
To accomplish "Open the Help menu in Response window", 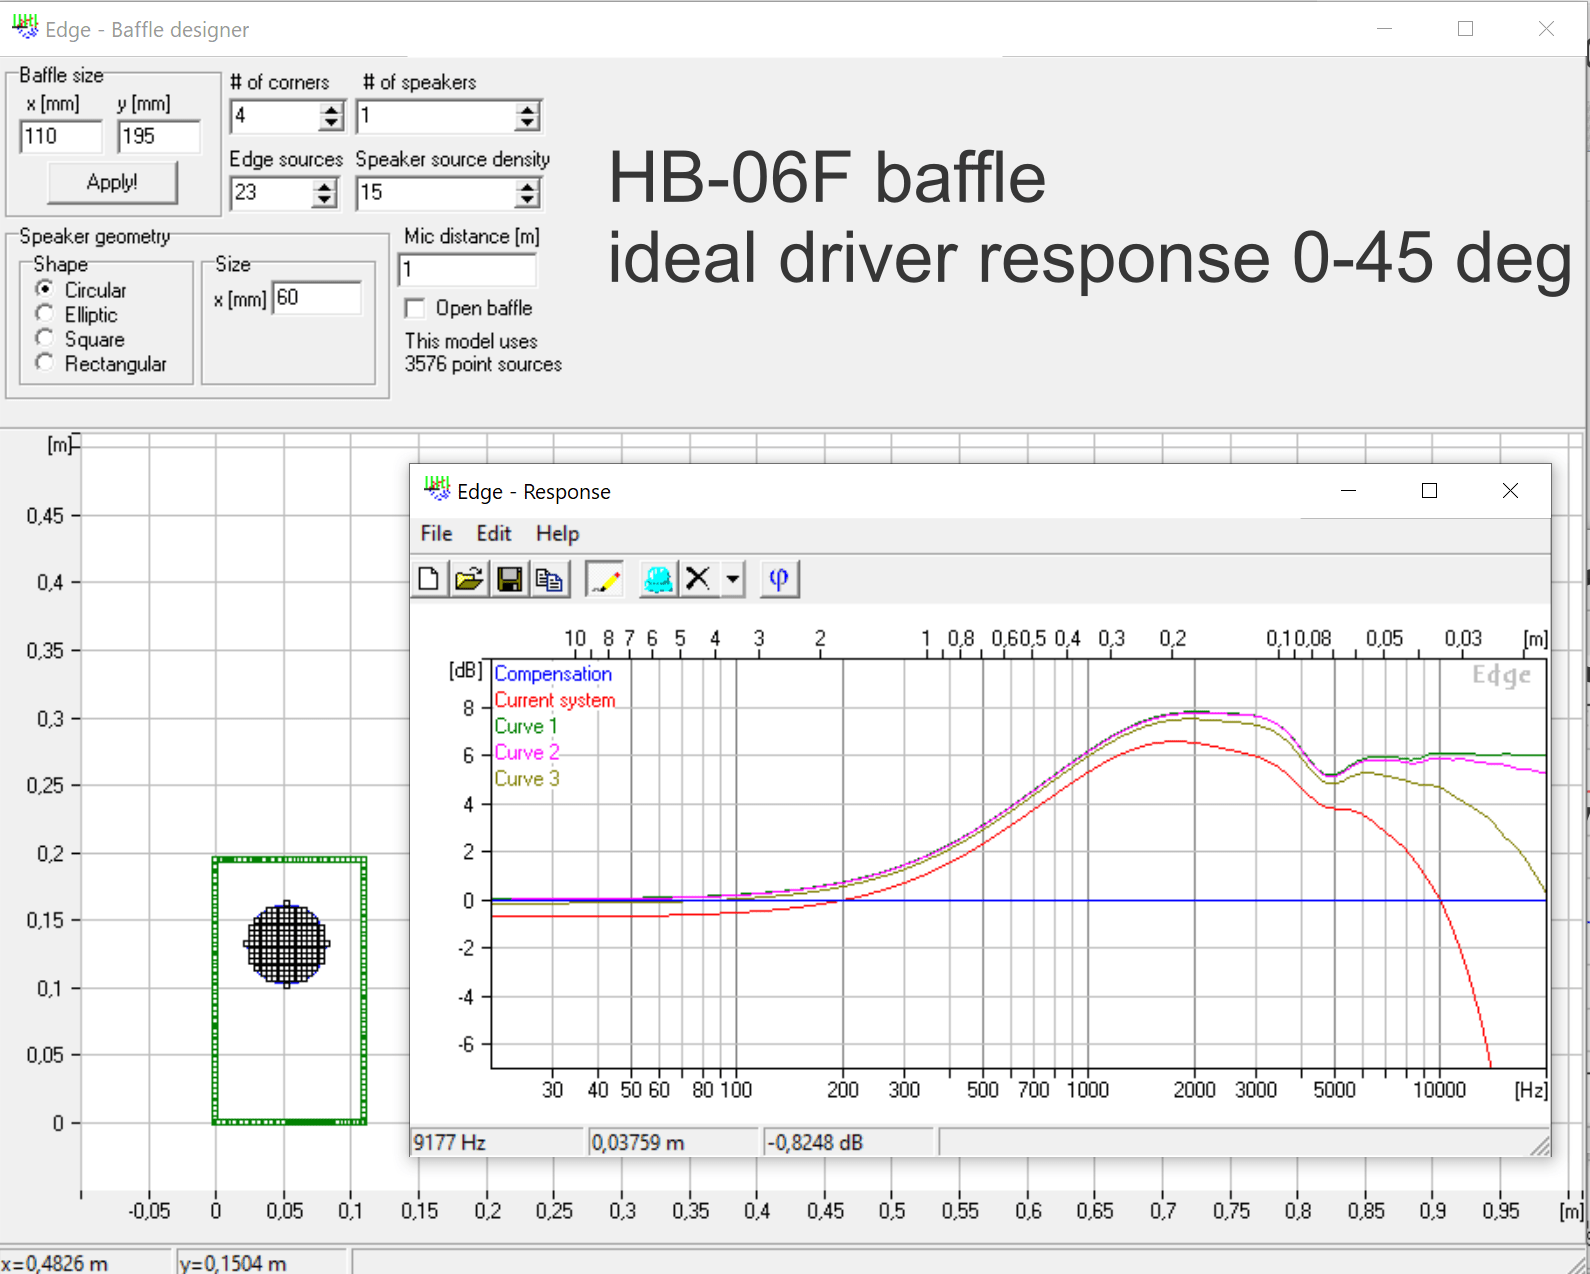I will click(557, 533).
